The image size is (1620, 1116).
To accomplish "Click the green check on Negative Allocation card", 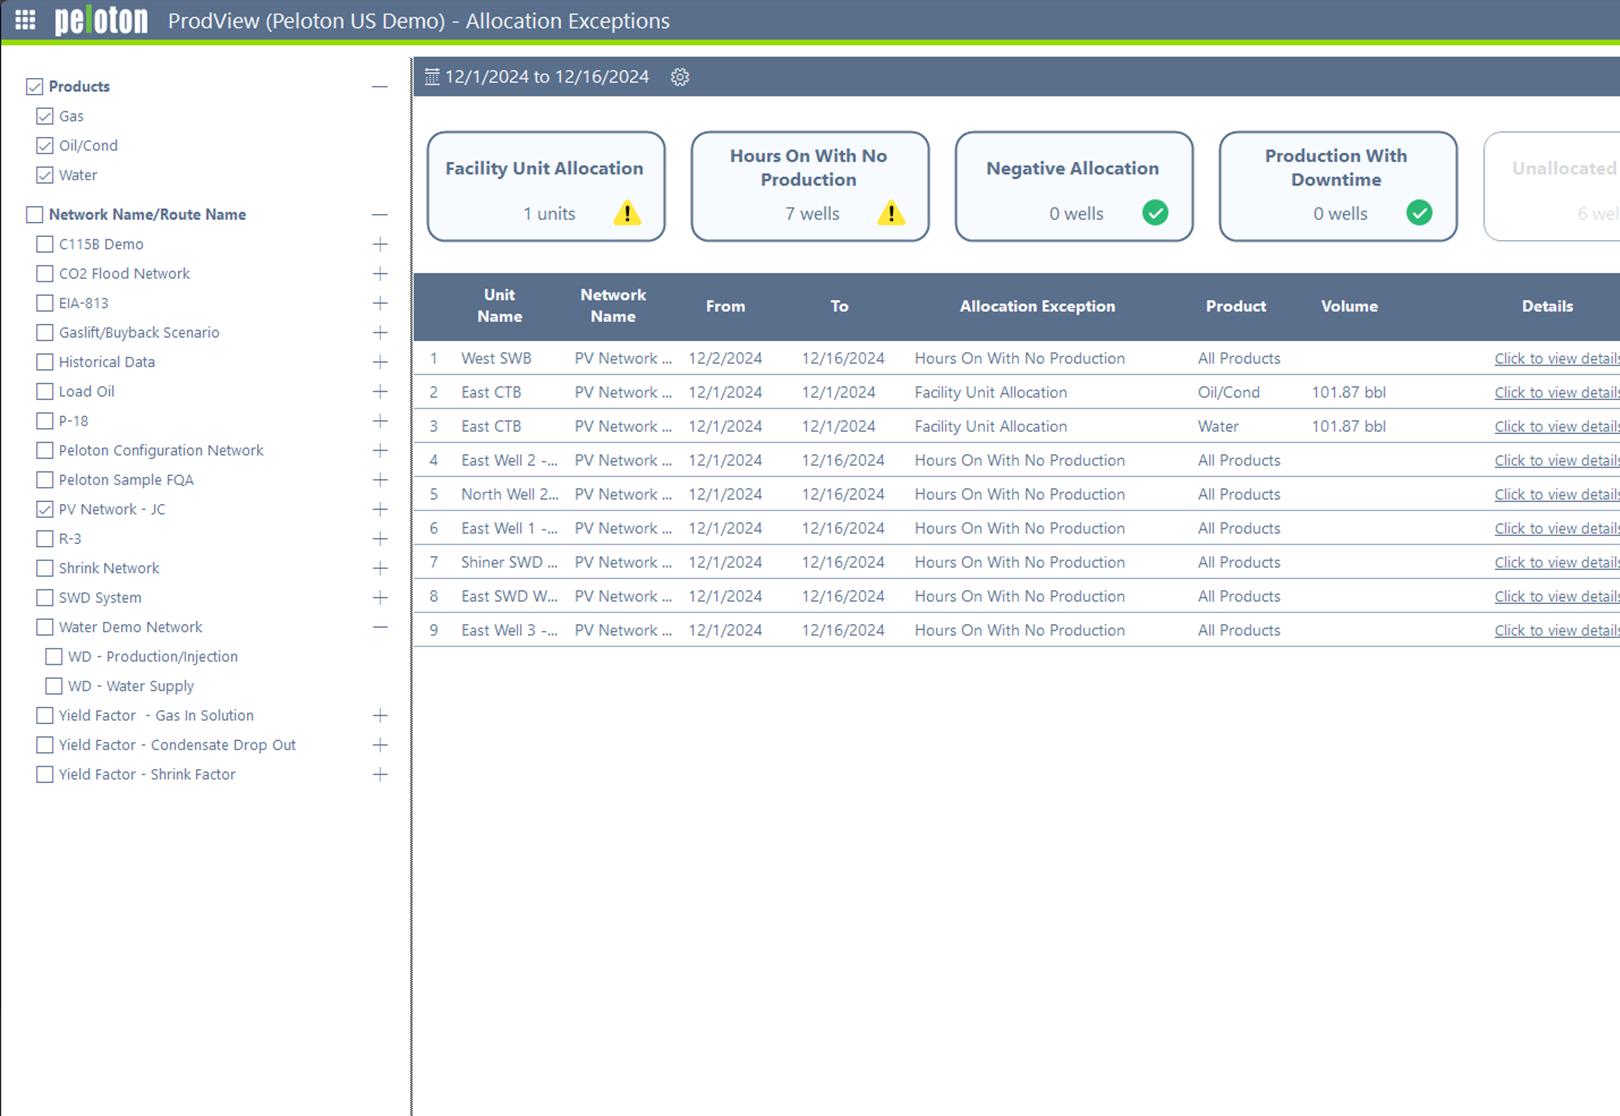I will 1155,213.
